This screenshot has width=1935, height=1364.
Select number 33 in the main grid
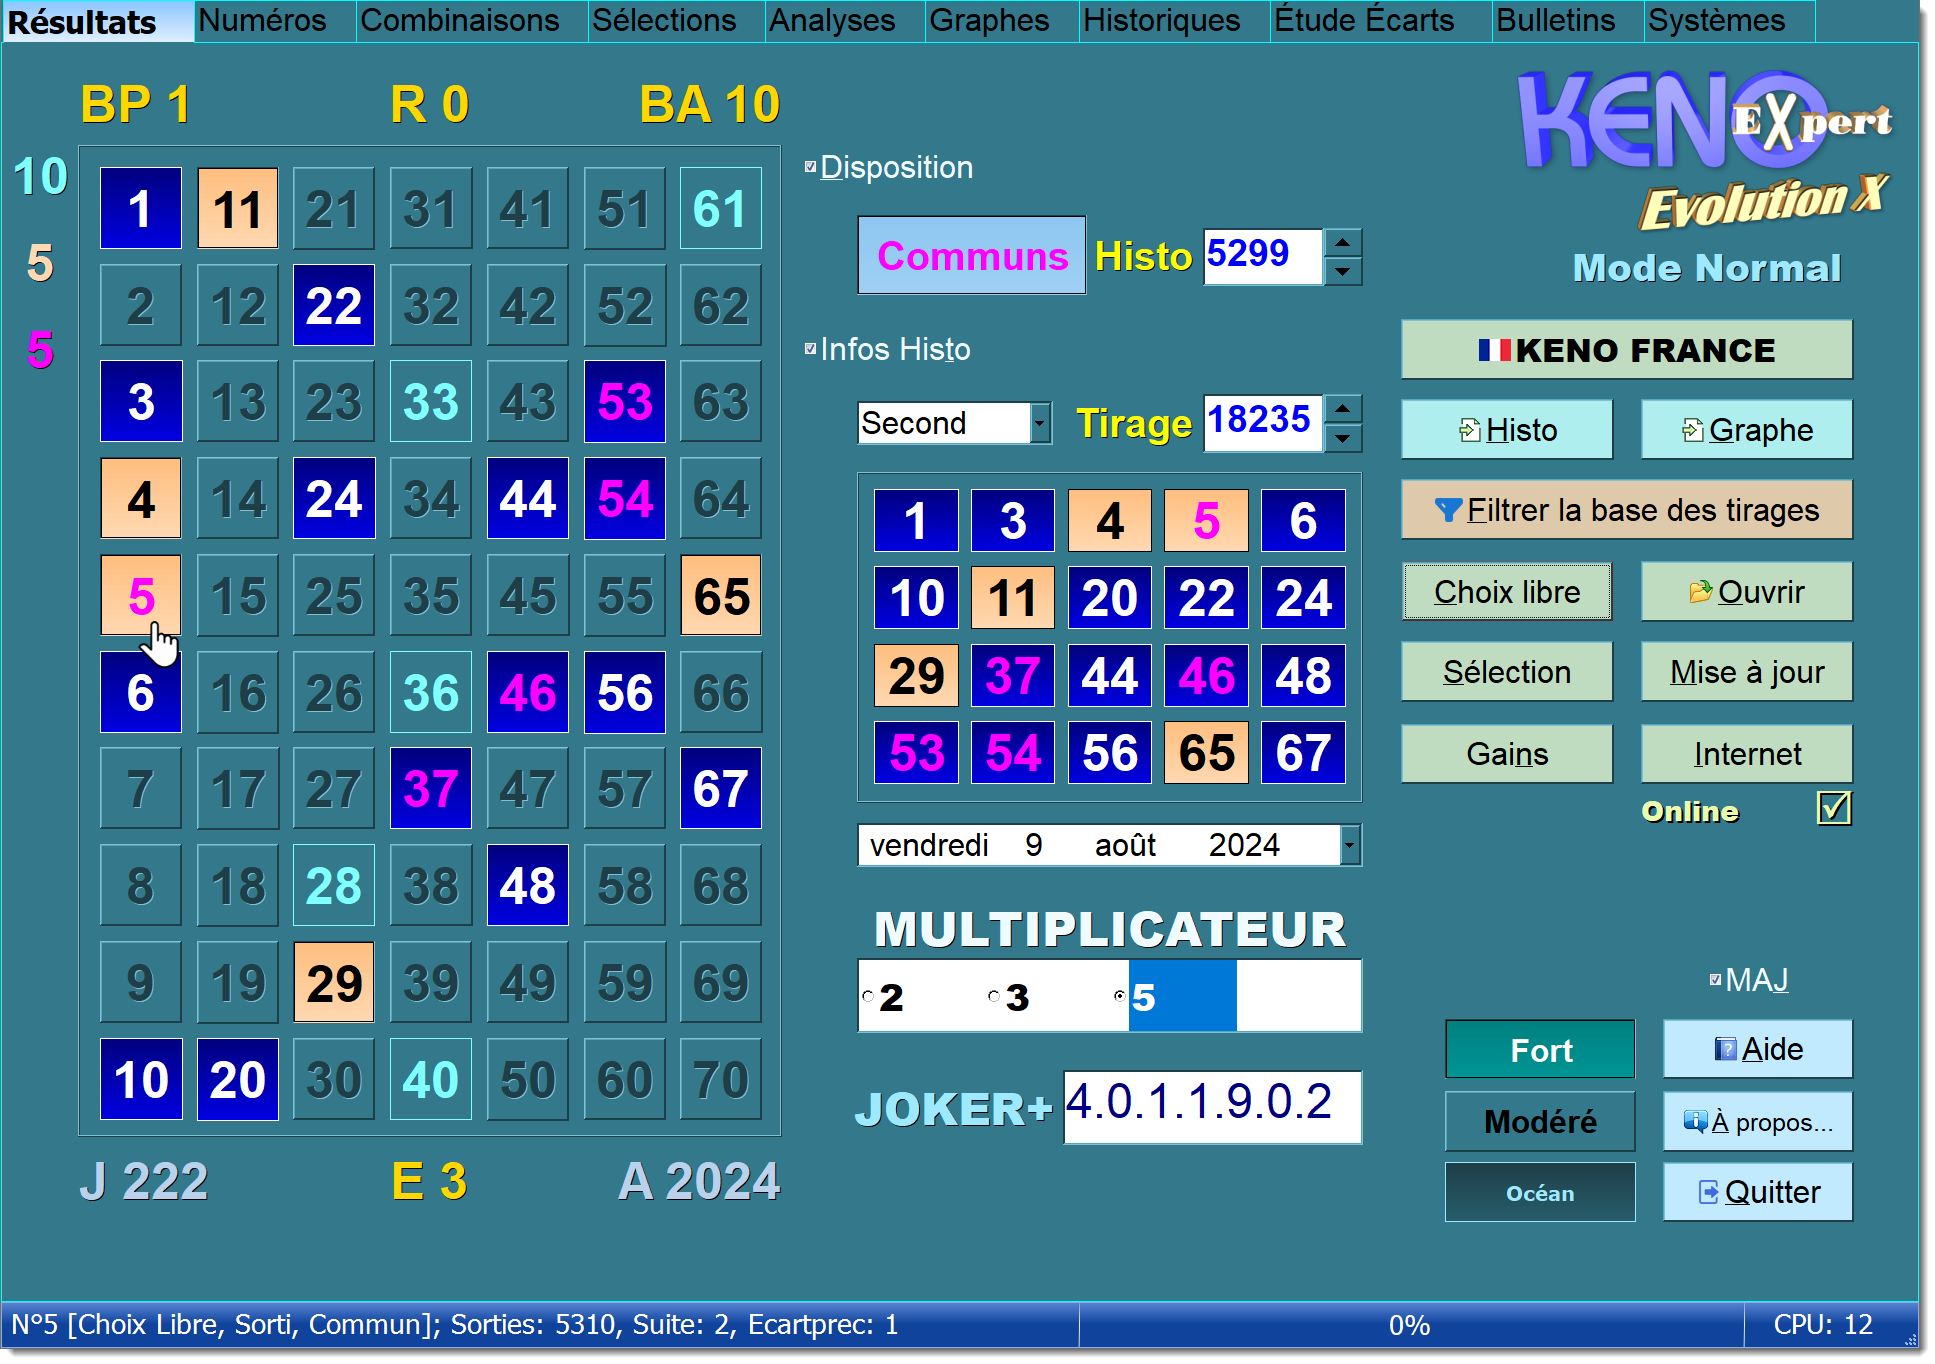(431, 402)
